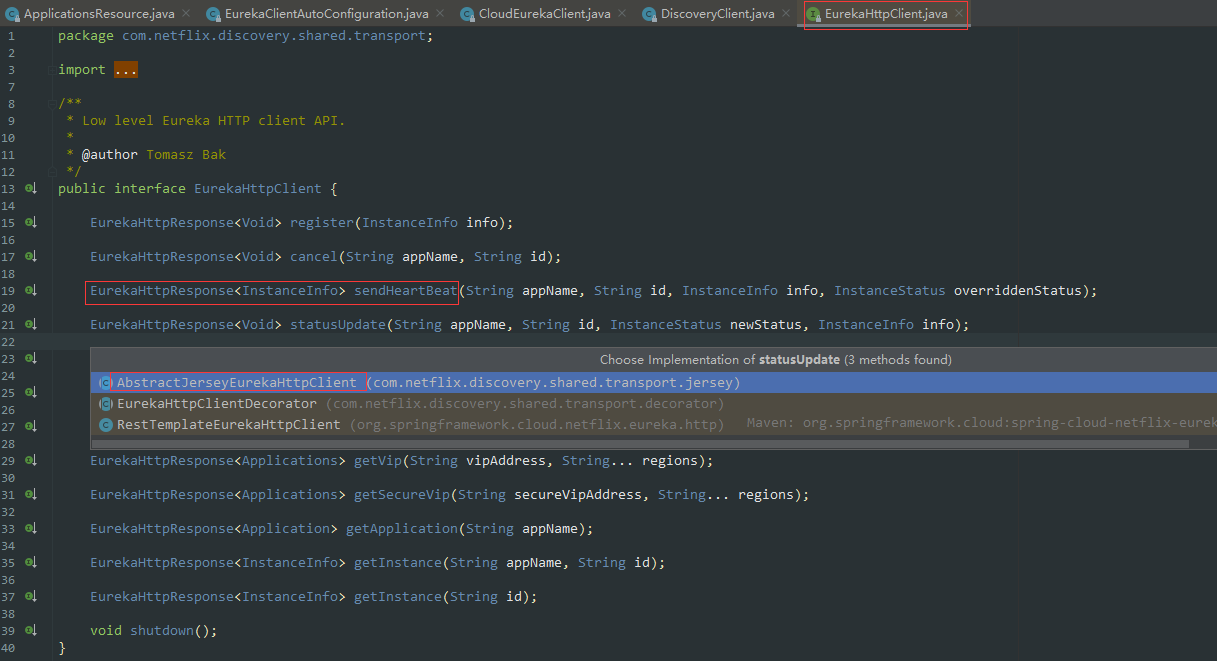This screenshot has width=1217, height=661.
Task: Close EurekaClientAutoConfiguration.java tab
Action: click(x=439, y=14)
